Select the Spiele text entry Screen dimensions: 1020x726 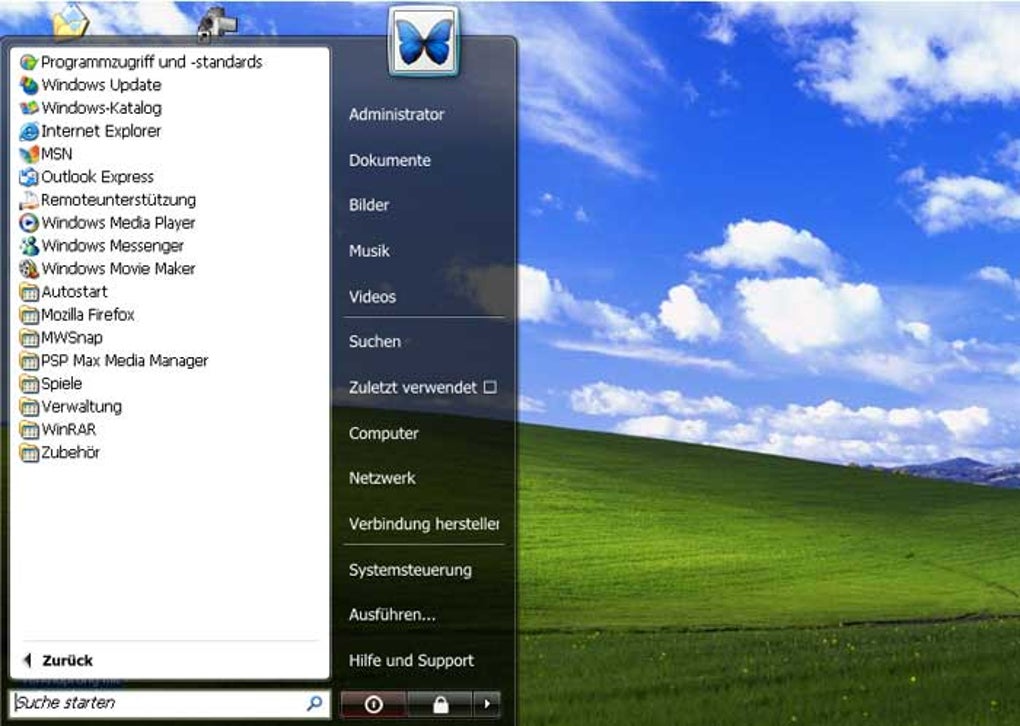[62, 384]
